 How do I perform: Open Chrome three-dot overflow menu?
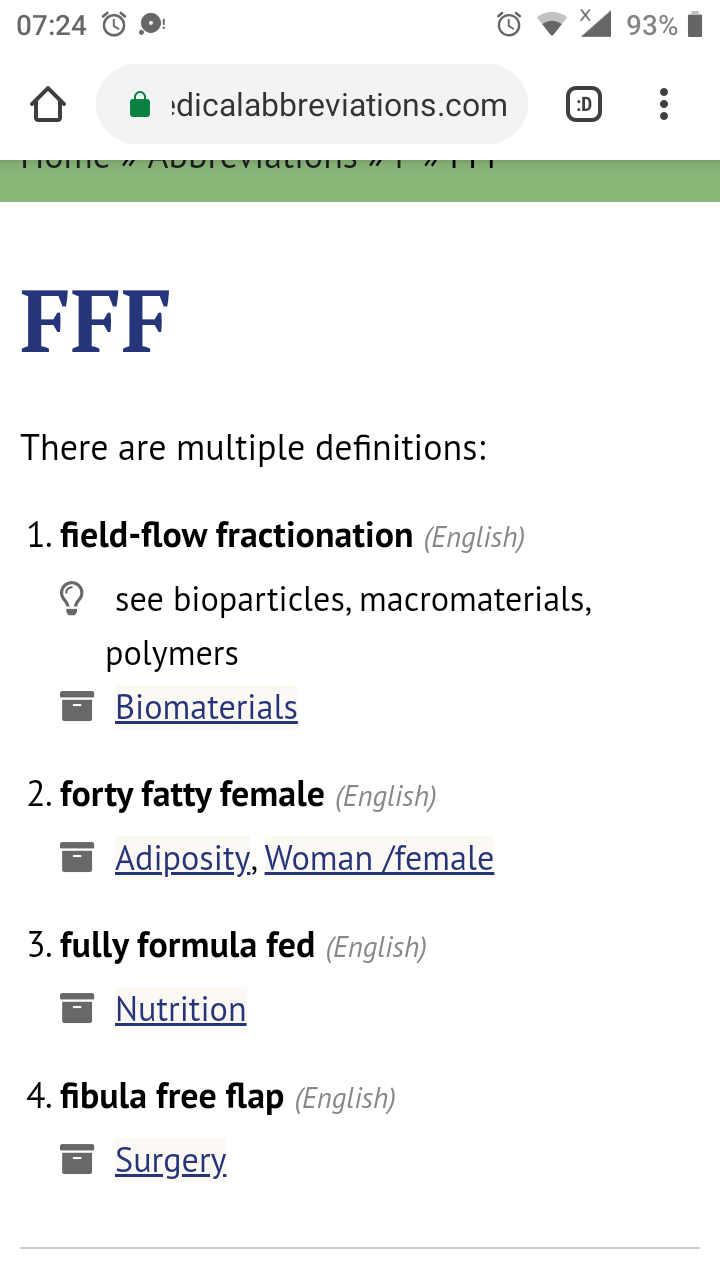tap(664, 104)
